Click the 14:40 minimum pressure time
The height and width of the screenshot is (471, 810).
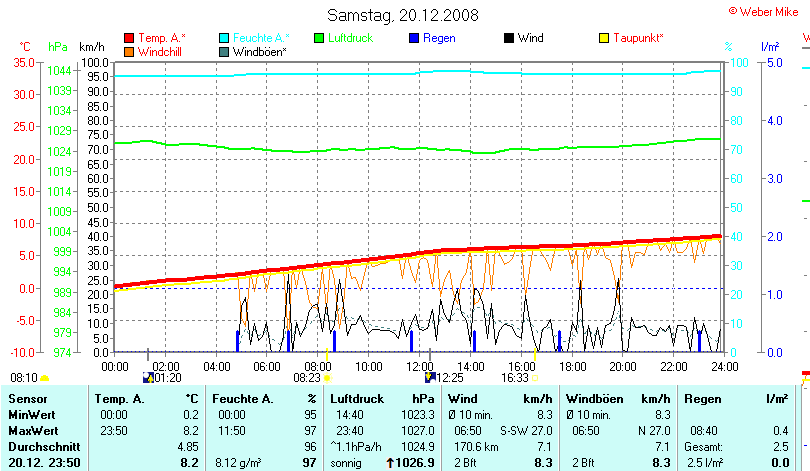(350, 415)
